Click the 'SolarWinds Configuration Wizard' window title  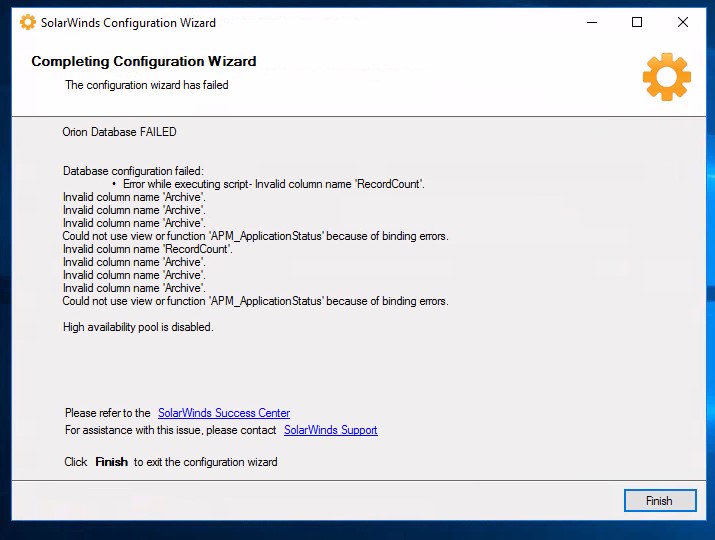(128, 22)
